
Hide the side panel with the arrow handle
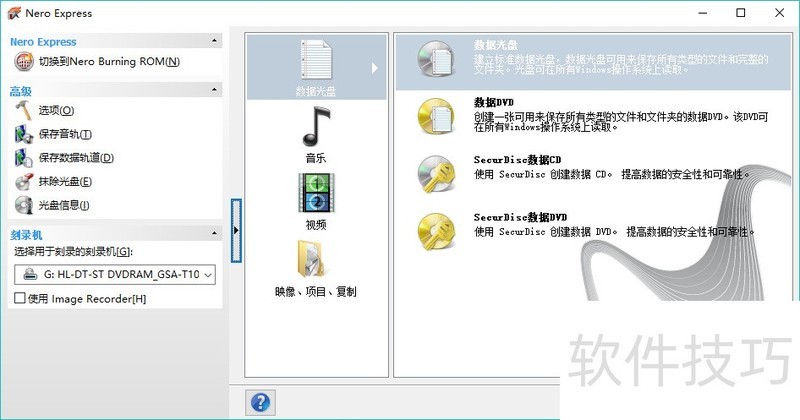click(x=236, y=231)
